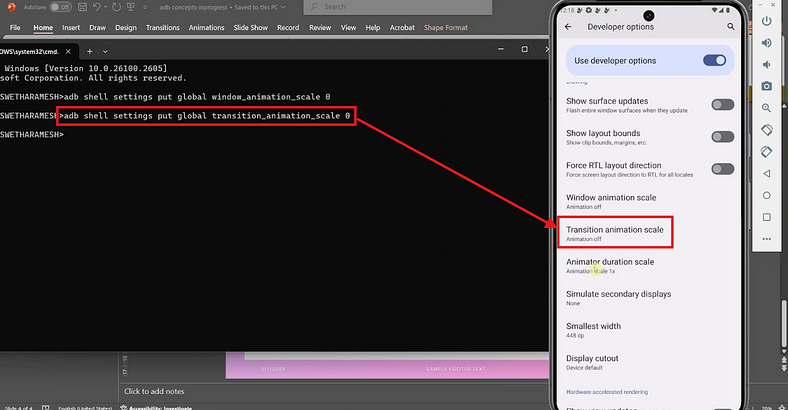788x410 pixels.
Task: Enable Force RTL layout direction toggle
Action: coord(722,169)
